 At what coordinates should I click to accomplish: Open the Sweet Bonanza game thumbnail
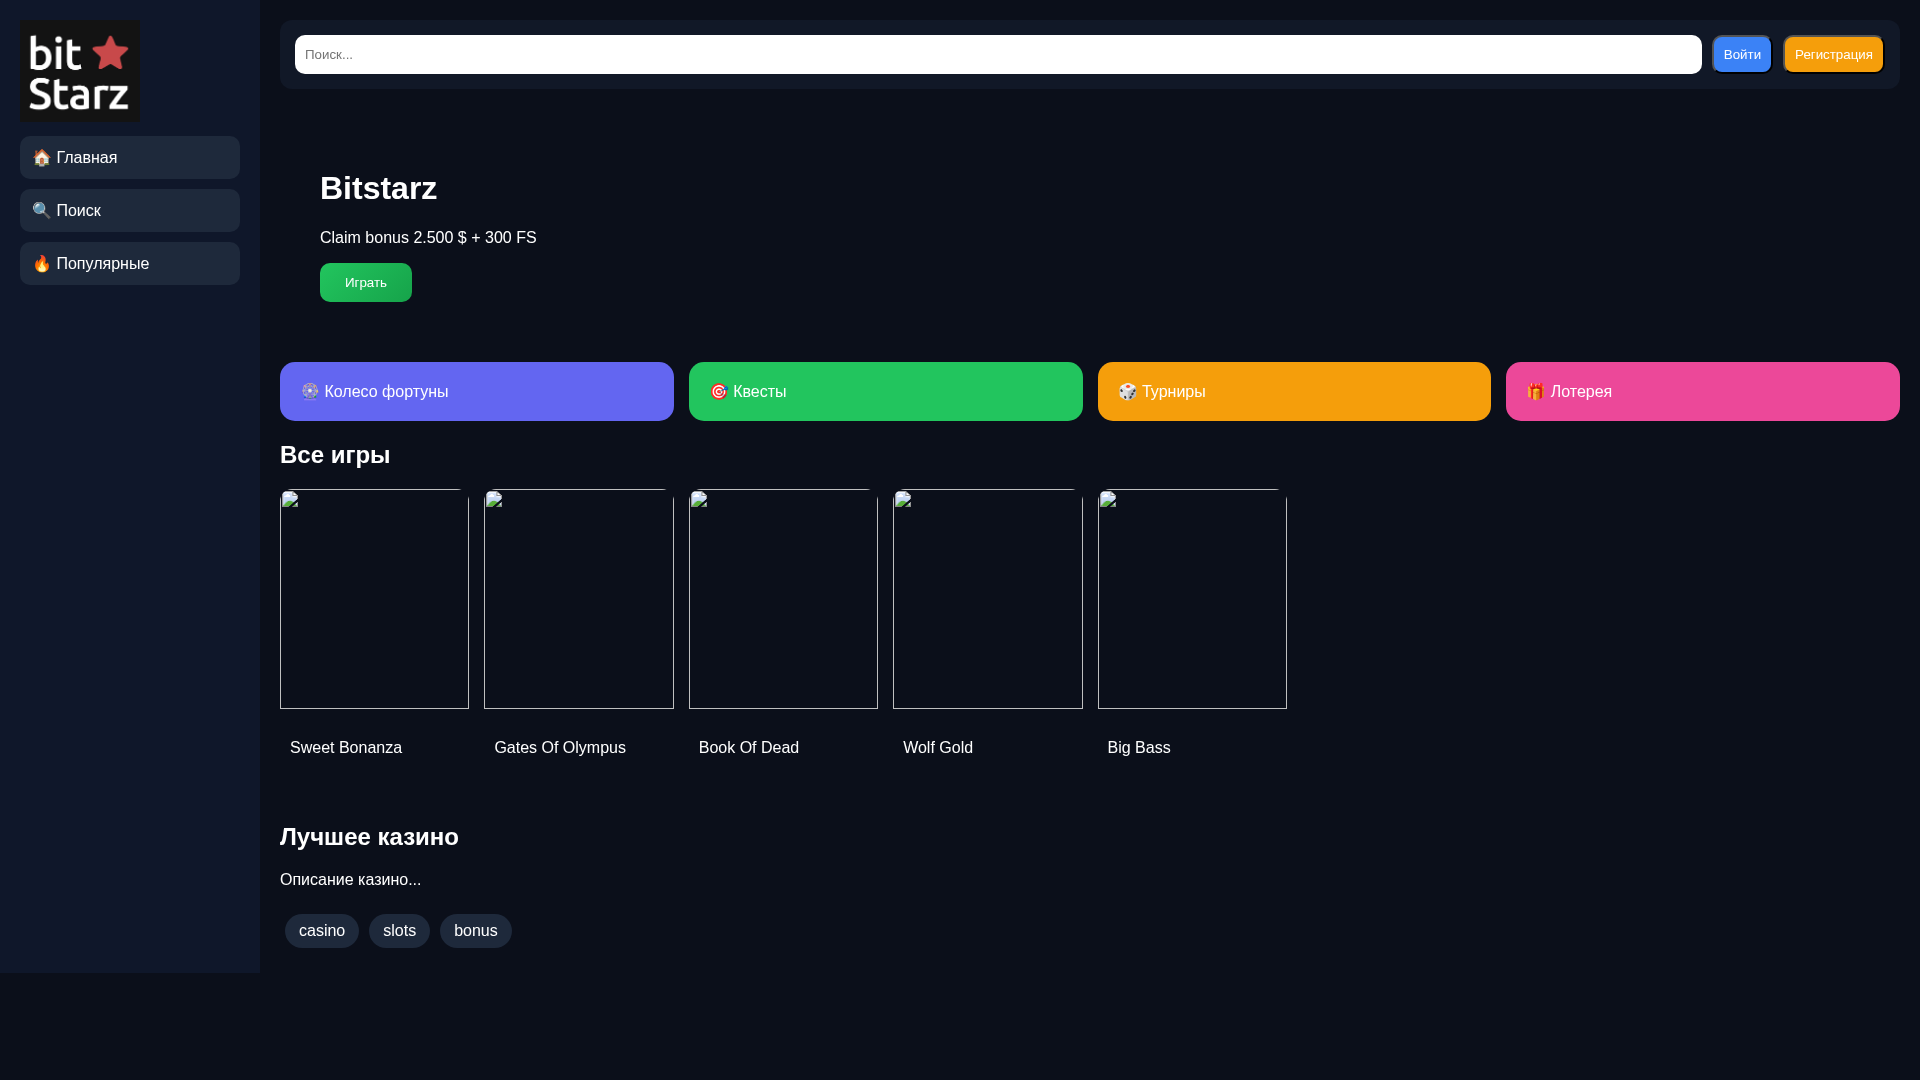pyautogui.click(x=374, y=599)
